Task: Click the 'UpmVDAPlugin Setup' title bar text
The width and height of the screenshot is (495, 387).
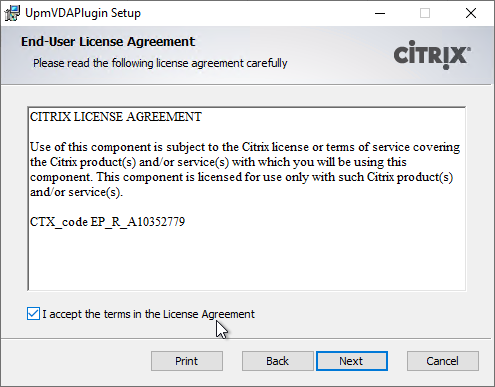Action: coord(83,13)
